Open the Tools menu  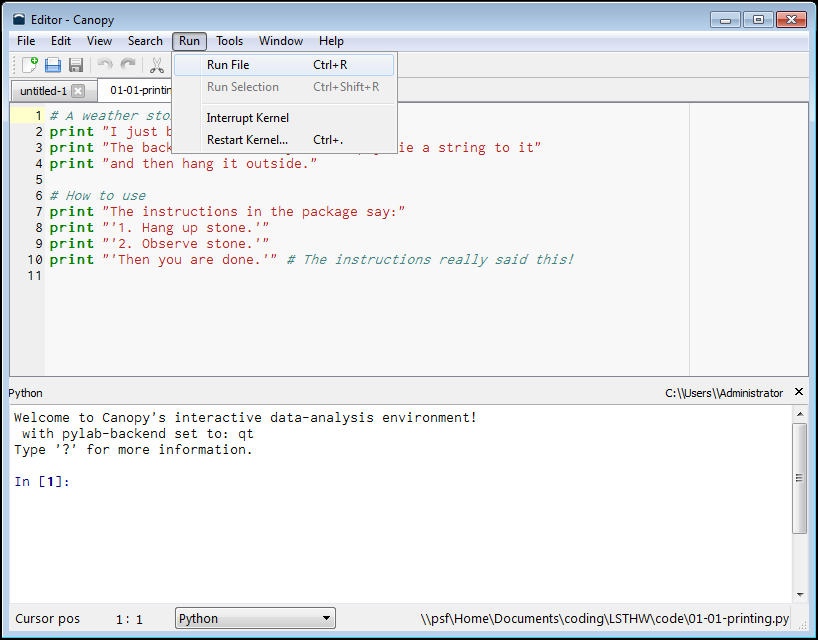coord(229,41)
